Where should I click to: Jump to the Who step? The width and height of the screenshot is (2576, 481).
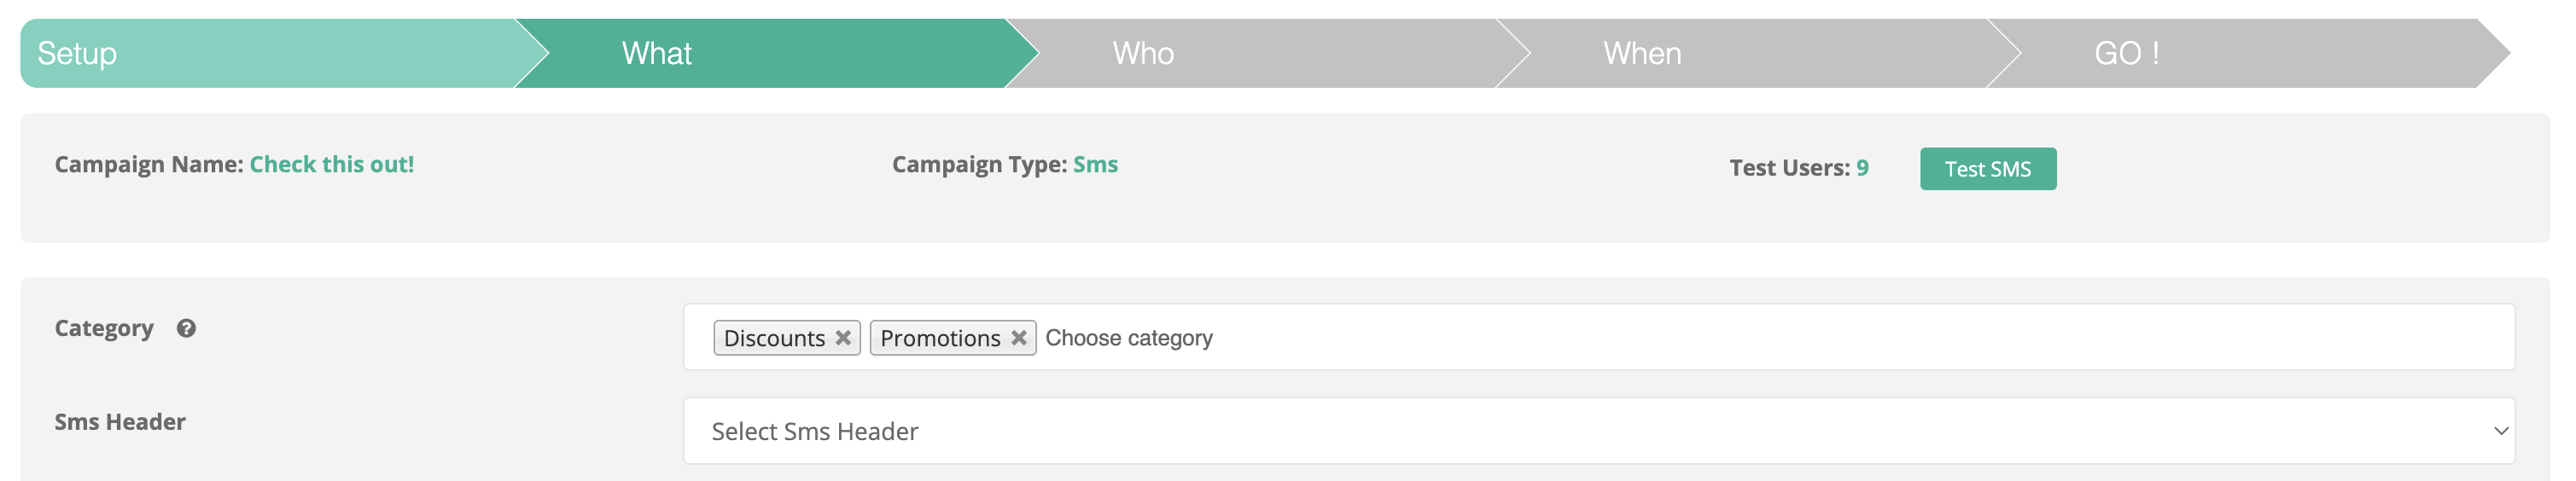tap(1143, 53)
